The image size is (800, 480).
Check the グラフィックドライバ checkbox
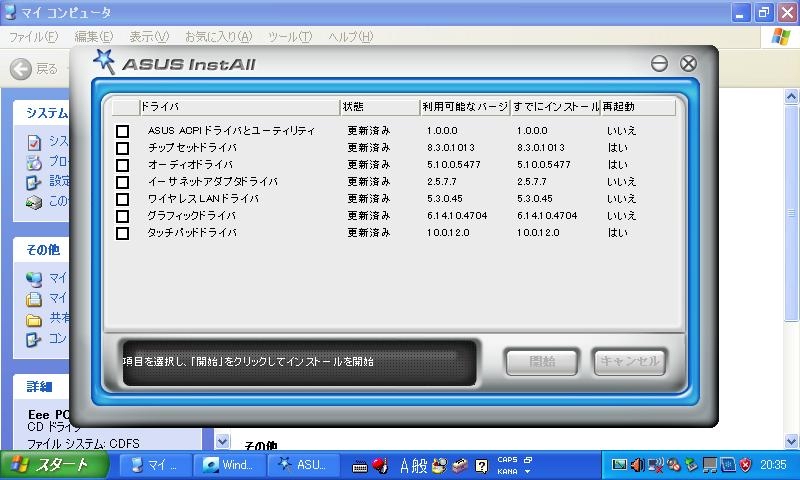click(x=122, y=216)
